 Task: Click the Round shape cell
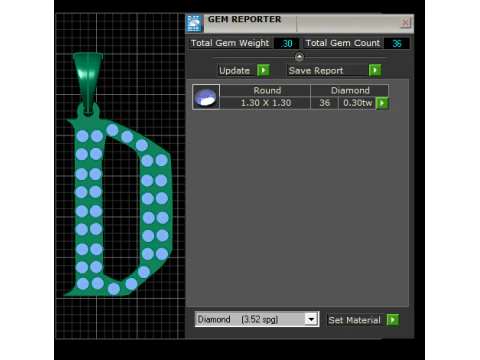pyautogui.click(x=265, y=90)
